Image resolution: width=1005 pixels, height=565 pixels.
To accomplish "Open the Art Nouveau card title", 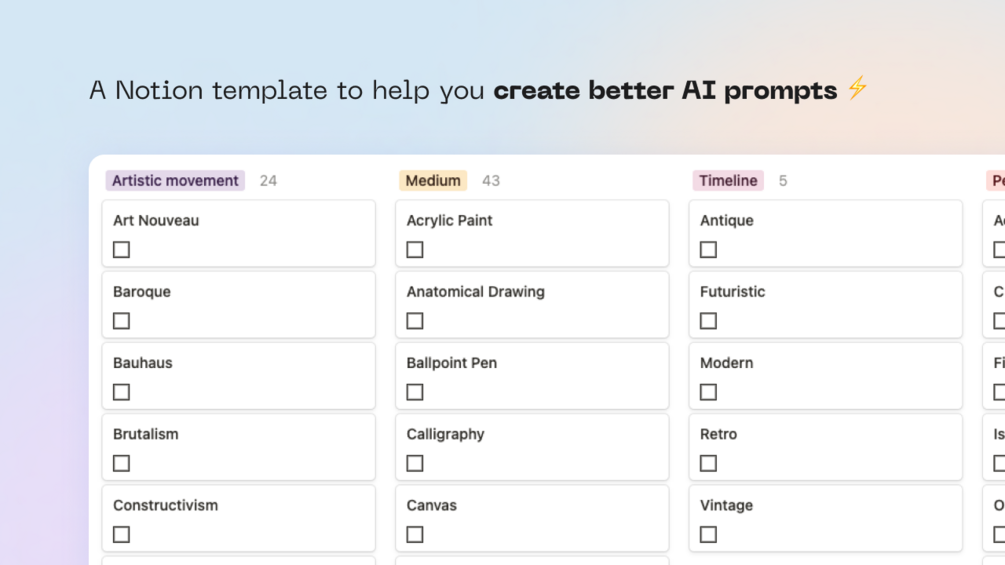I will point(156,221).
